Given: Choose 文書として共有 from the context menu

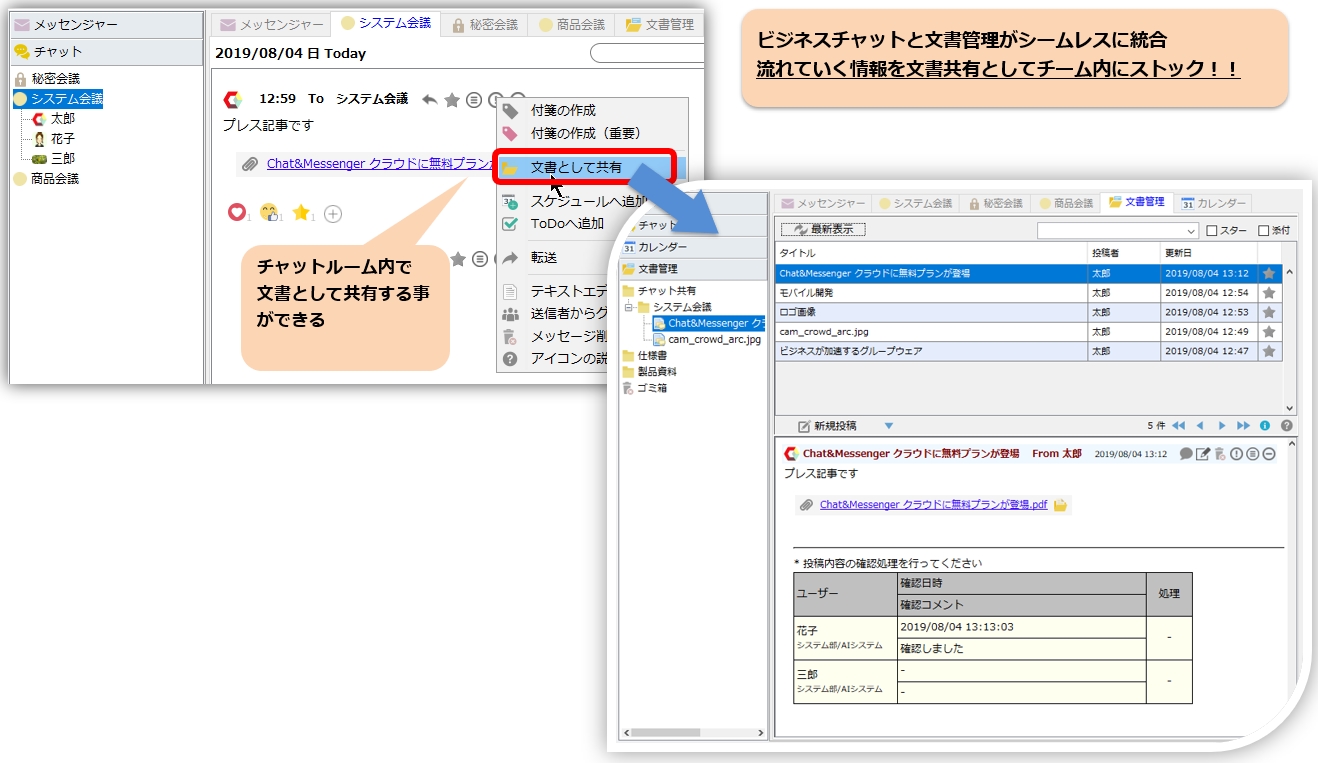Looking at the screenshot, I should pyautogui.click(x=576, y=167).
